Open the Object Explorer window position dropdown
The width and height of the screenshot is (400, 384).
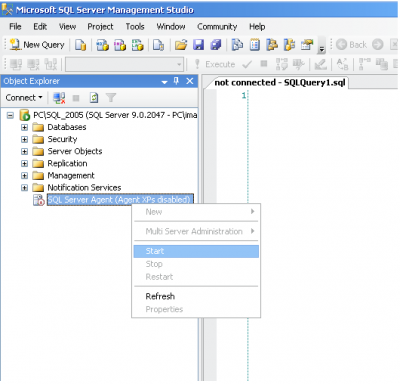pyautogui.click(x=164, y=81)
